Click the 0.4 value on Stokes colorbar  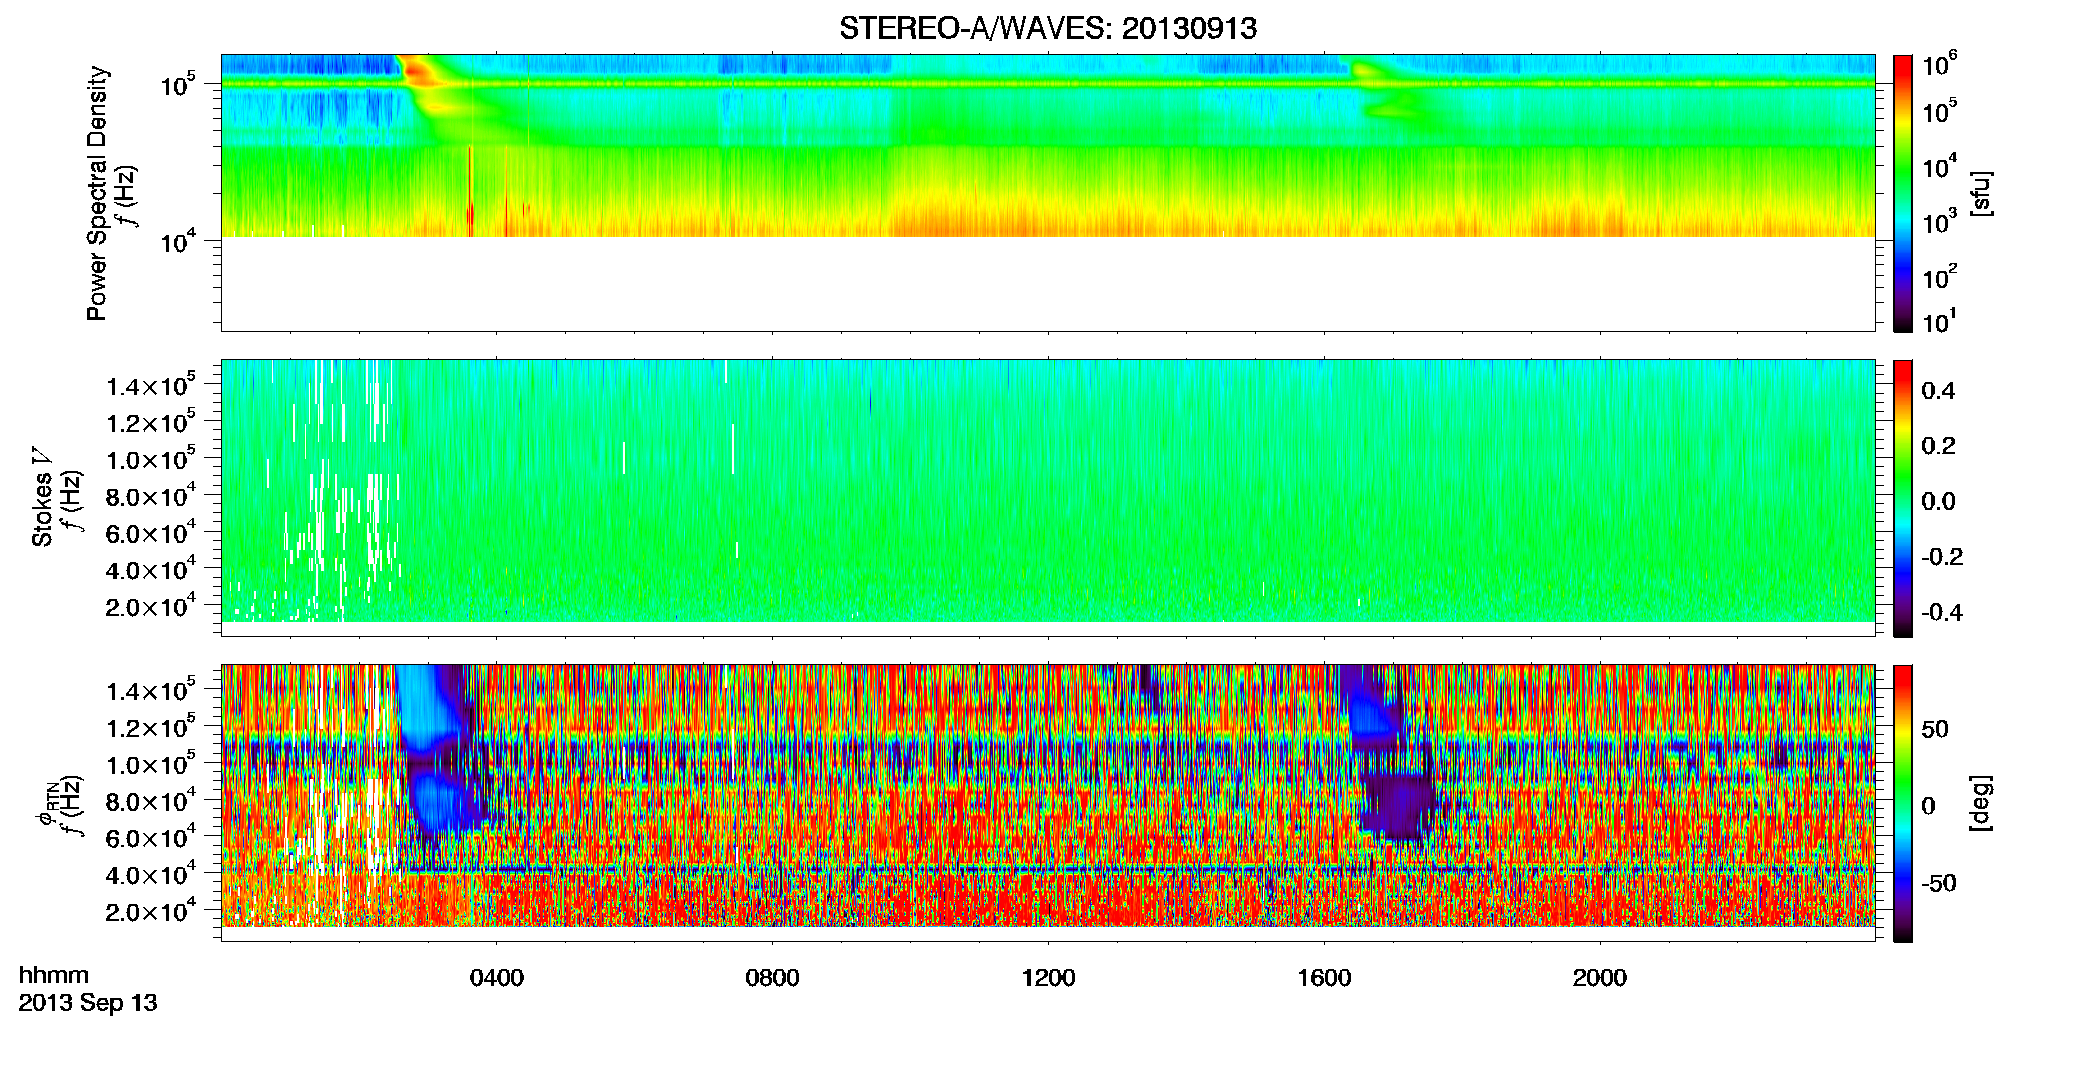click(1938, 391)
